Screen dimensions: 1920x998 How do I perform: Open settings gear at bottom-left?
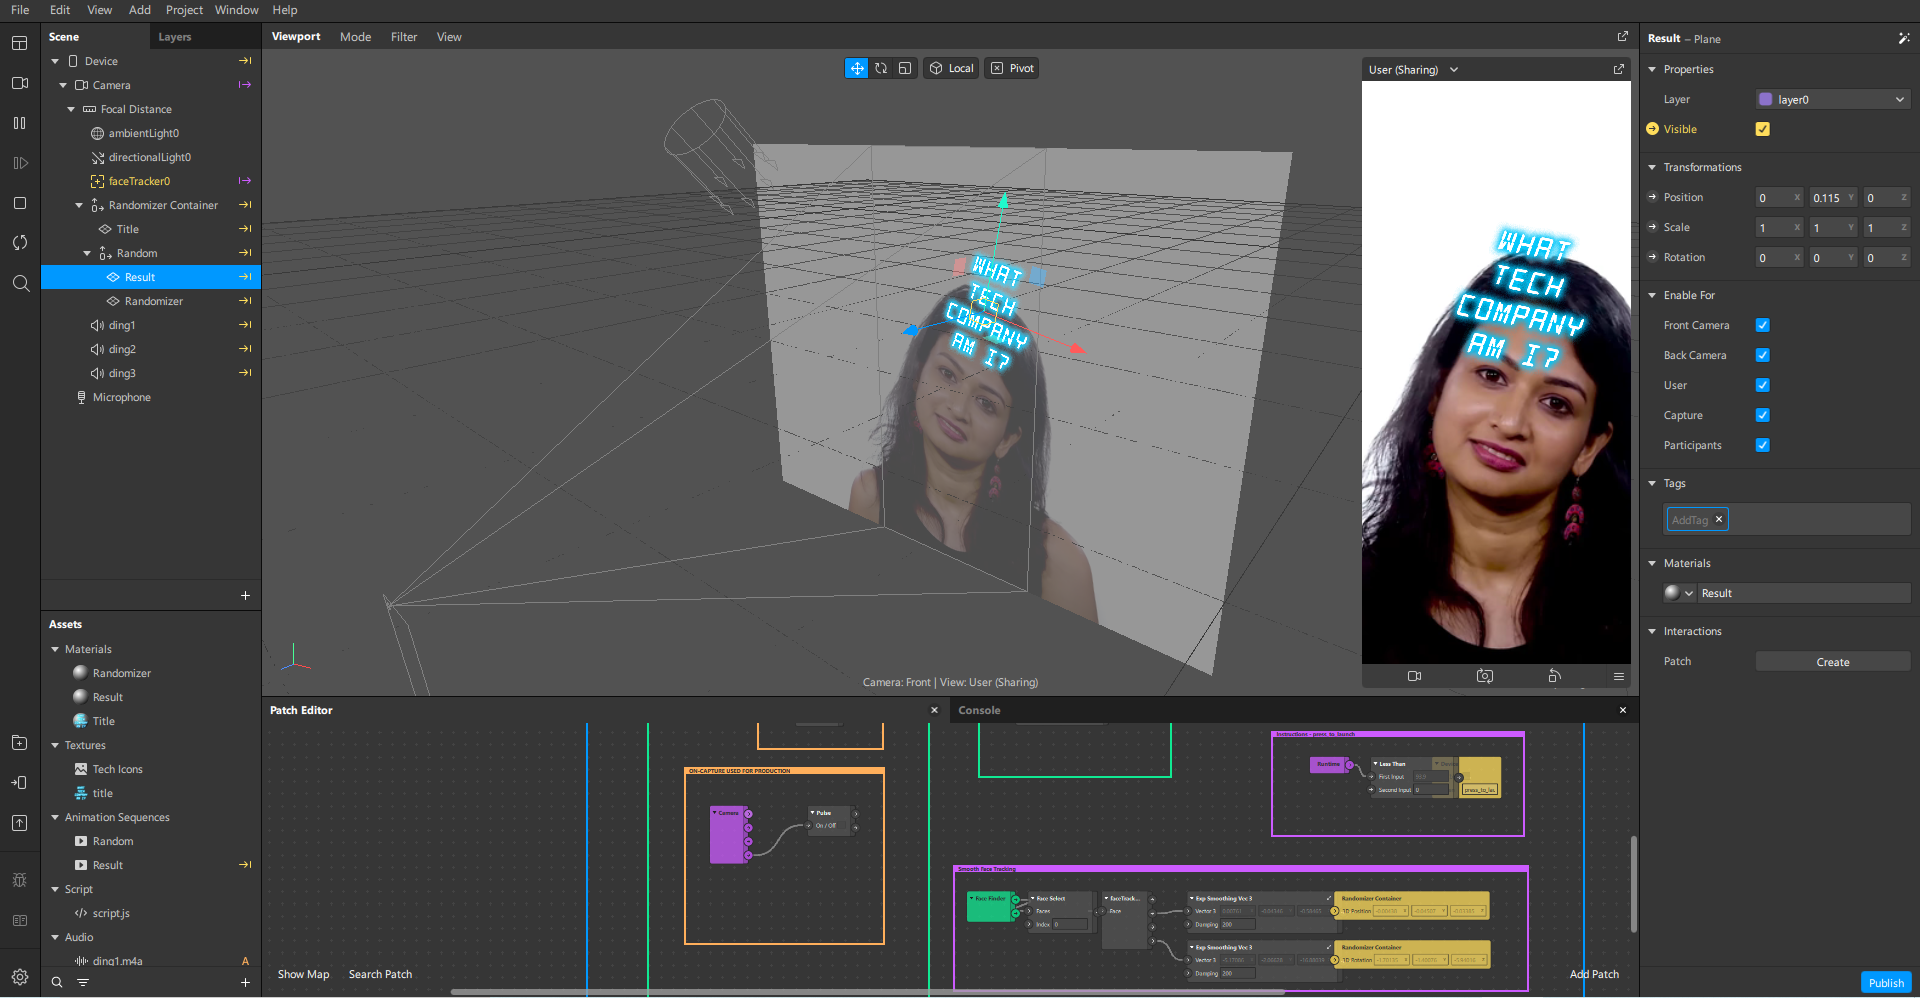point(19,977)
